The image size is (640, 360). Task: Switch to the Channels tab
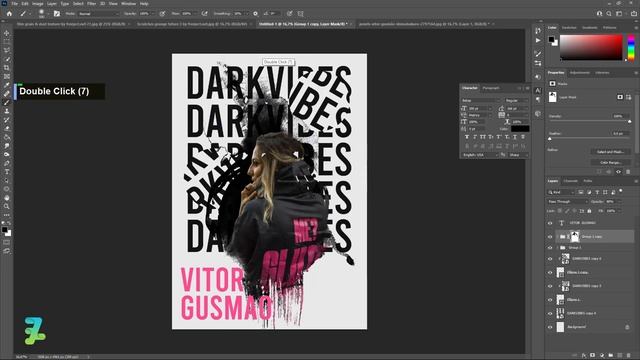click(570, 181)
